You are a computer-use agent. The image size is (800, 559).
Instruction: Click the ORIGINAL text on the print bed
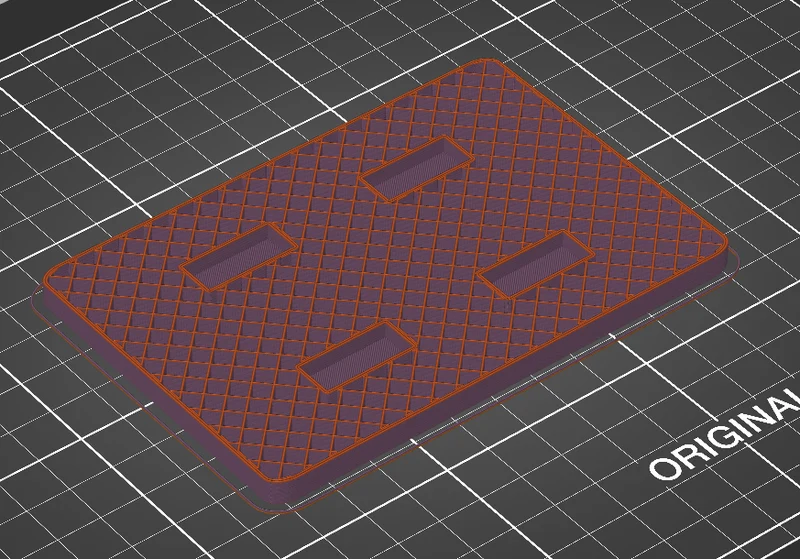[x=724, y=434]
